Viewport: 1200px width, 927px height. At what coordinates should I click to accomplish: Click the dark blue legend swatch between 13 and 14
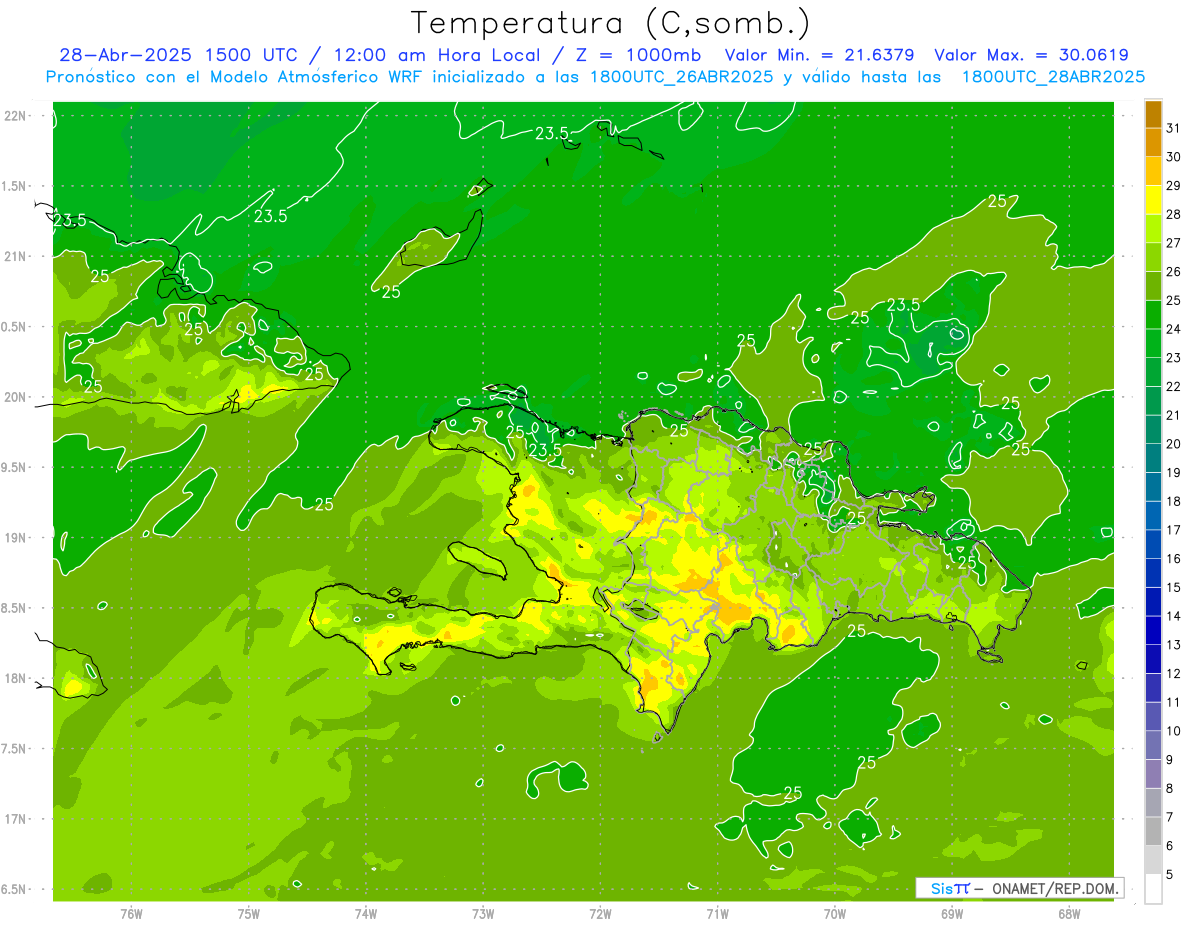1153,630
